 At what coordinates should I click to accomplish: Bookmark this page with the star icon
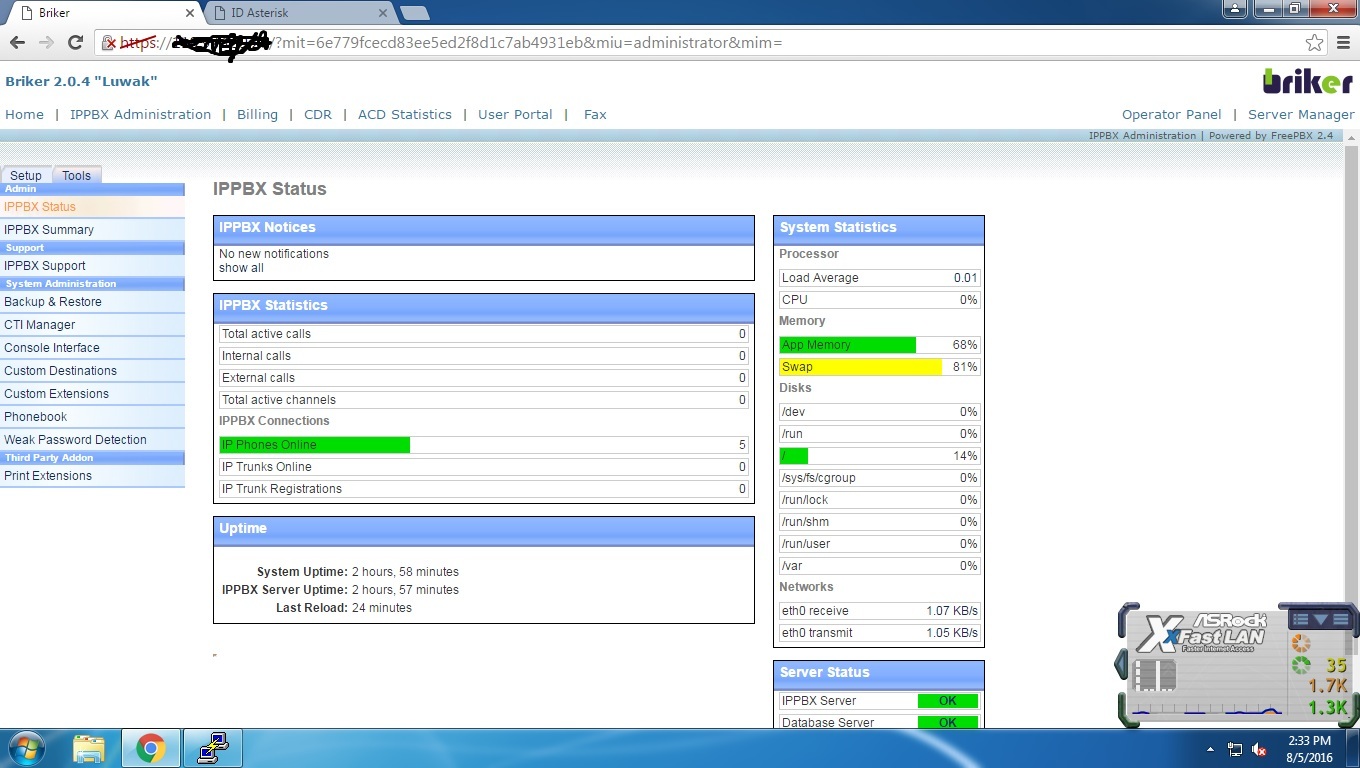tap(1314, 43)
